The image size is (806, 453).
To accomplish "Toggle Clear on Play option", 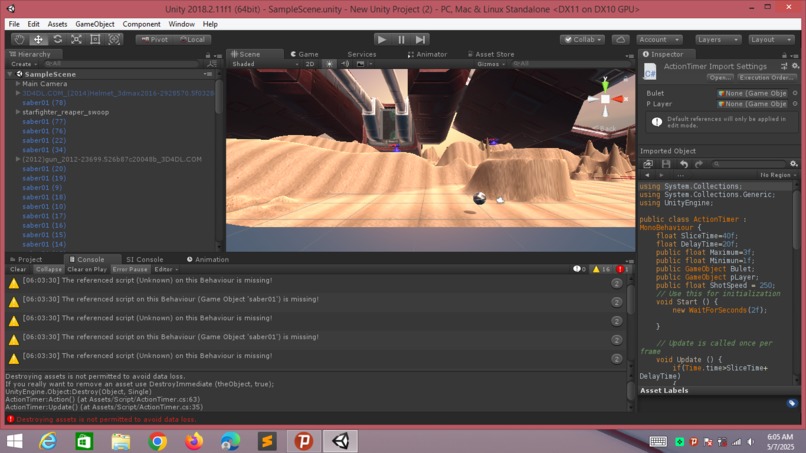I will (x=87, y=269).
